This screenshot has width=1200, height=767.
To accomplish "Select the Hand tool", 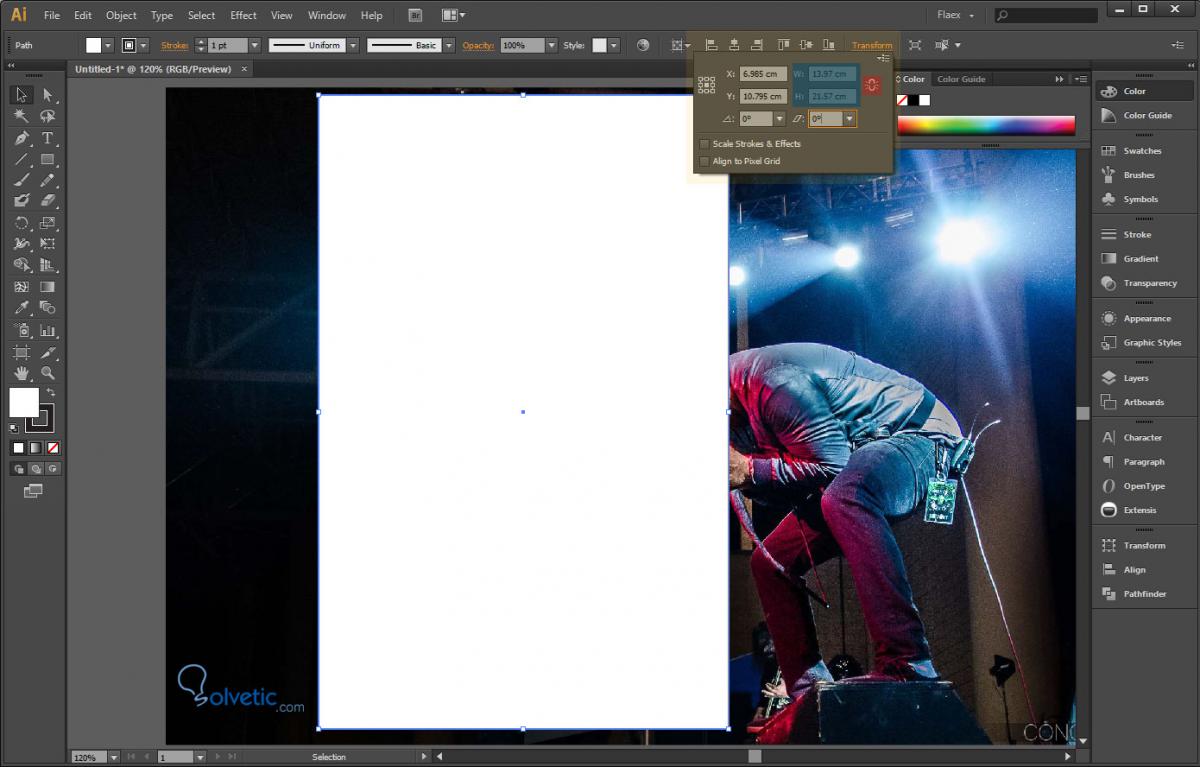I will [x=21, y=373].
